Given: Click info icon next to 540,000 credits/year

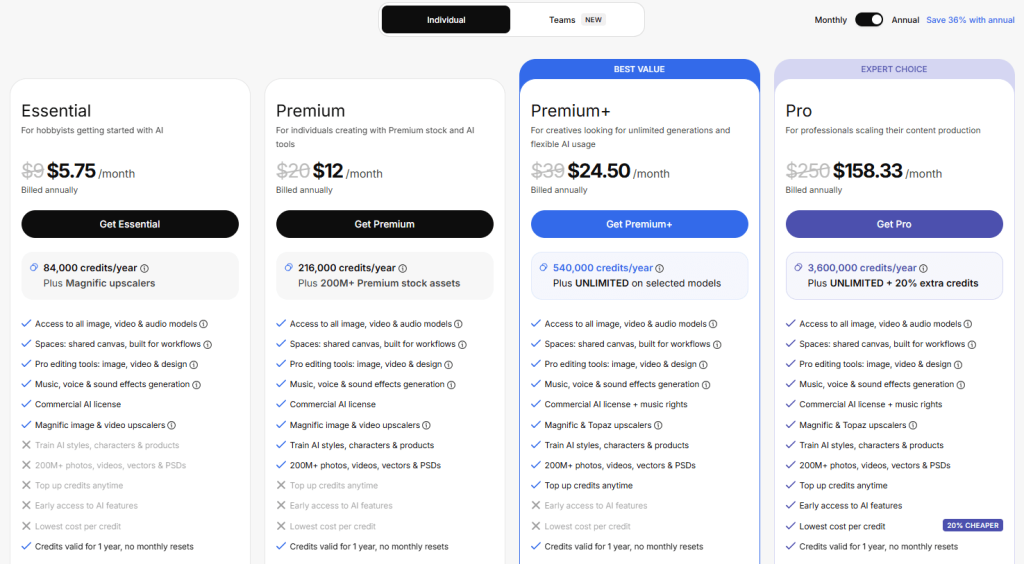Looking at the screenshot, I should (x=659, y=268).
